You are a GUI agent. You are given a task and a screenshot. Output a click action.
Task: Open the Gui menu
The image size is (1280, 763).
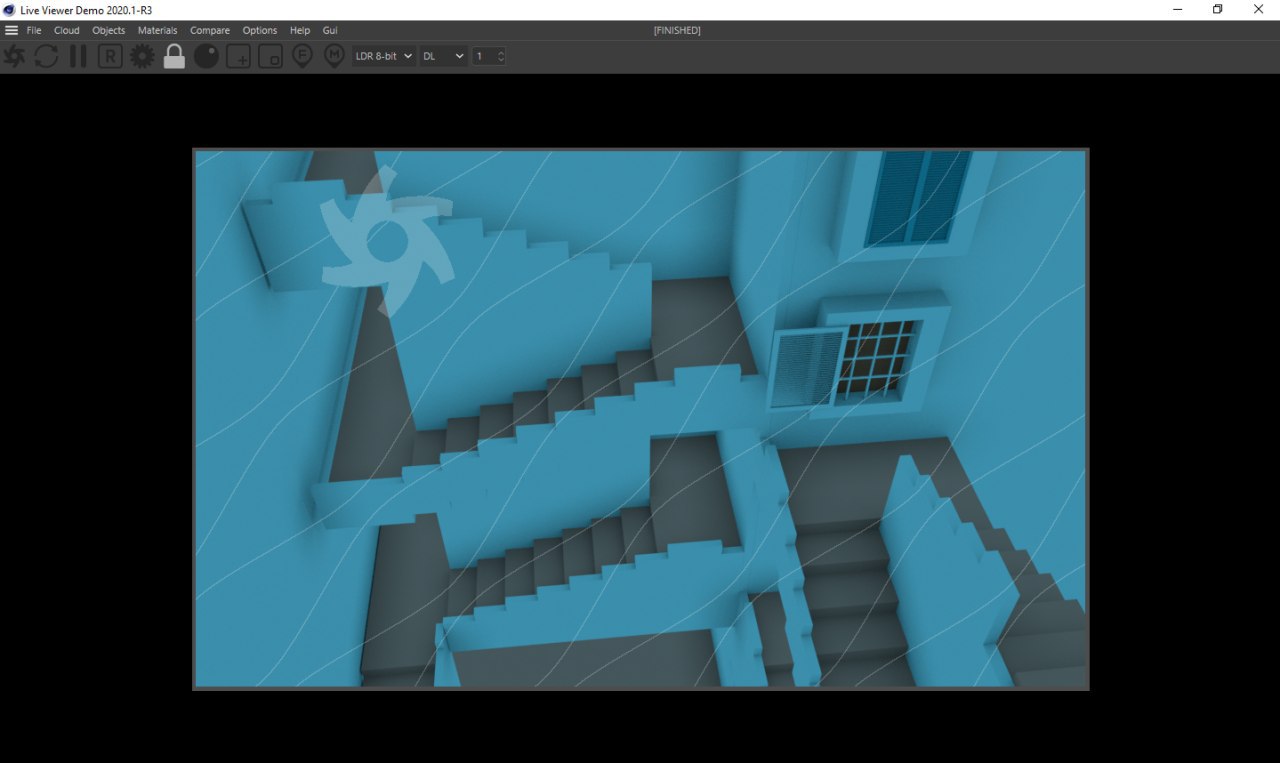coord(330,30)
